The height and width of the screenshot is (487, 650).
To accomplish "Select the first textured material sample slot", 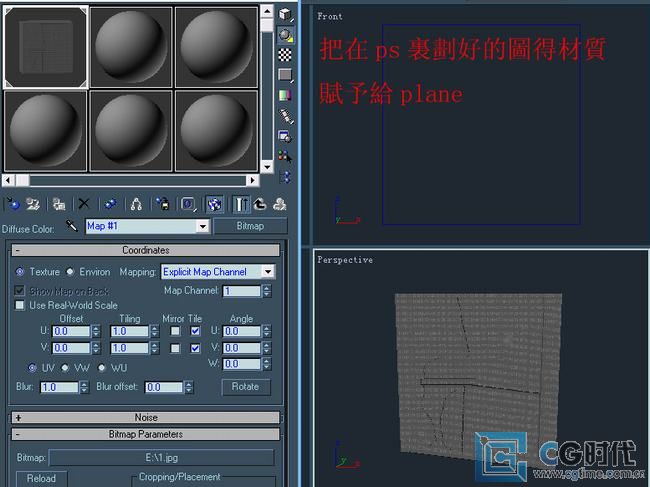I will (x=45, y=45).
